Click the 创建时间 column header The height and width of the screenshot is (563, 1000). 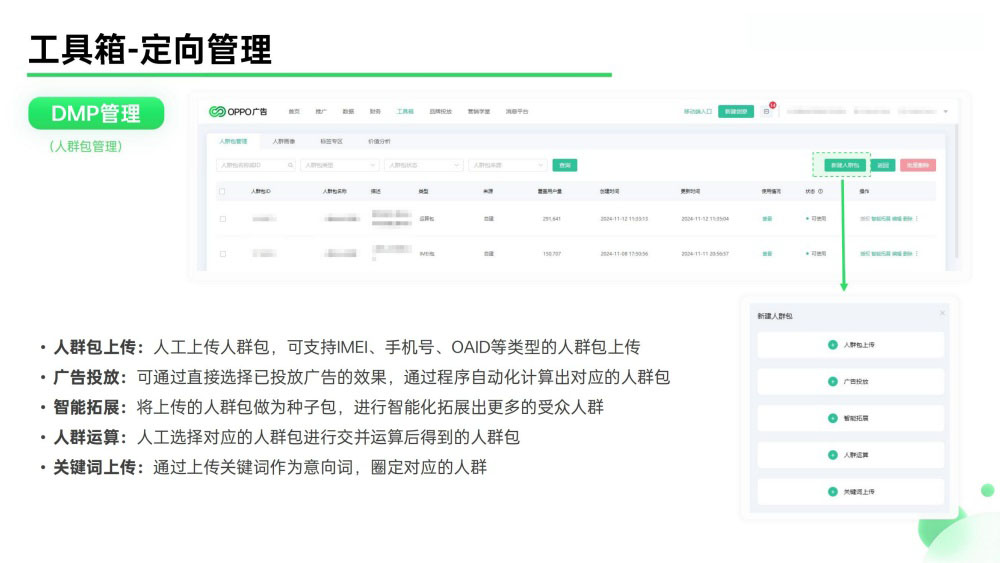(609, 191)
